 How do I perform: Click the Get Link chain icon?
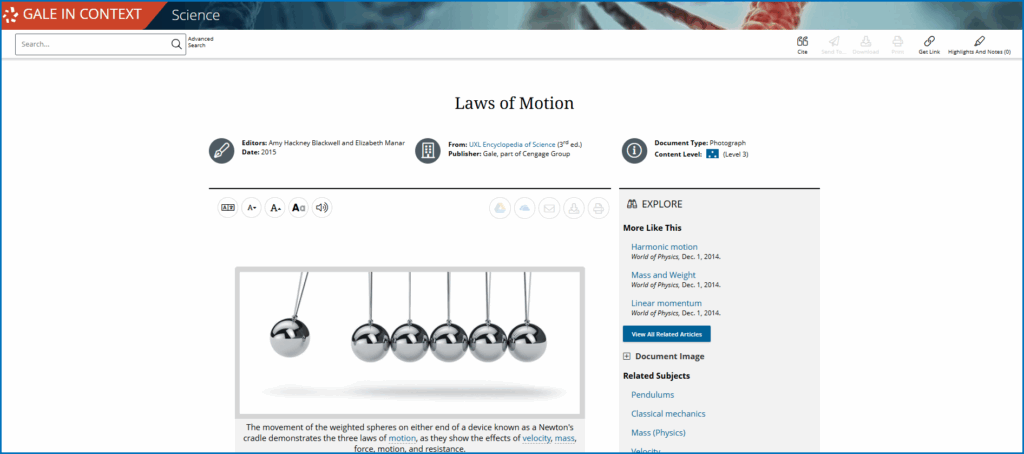pos(929,41)
